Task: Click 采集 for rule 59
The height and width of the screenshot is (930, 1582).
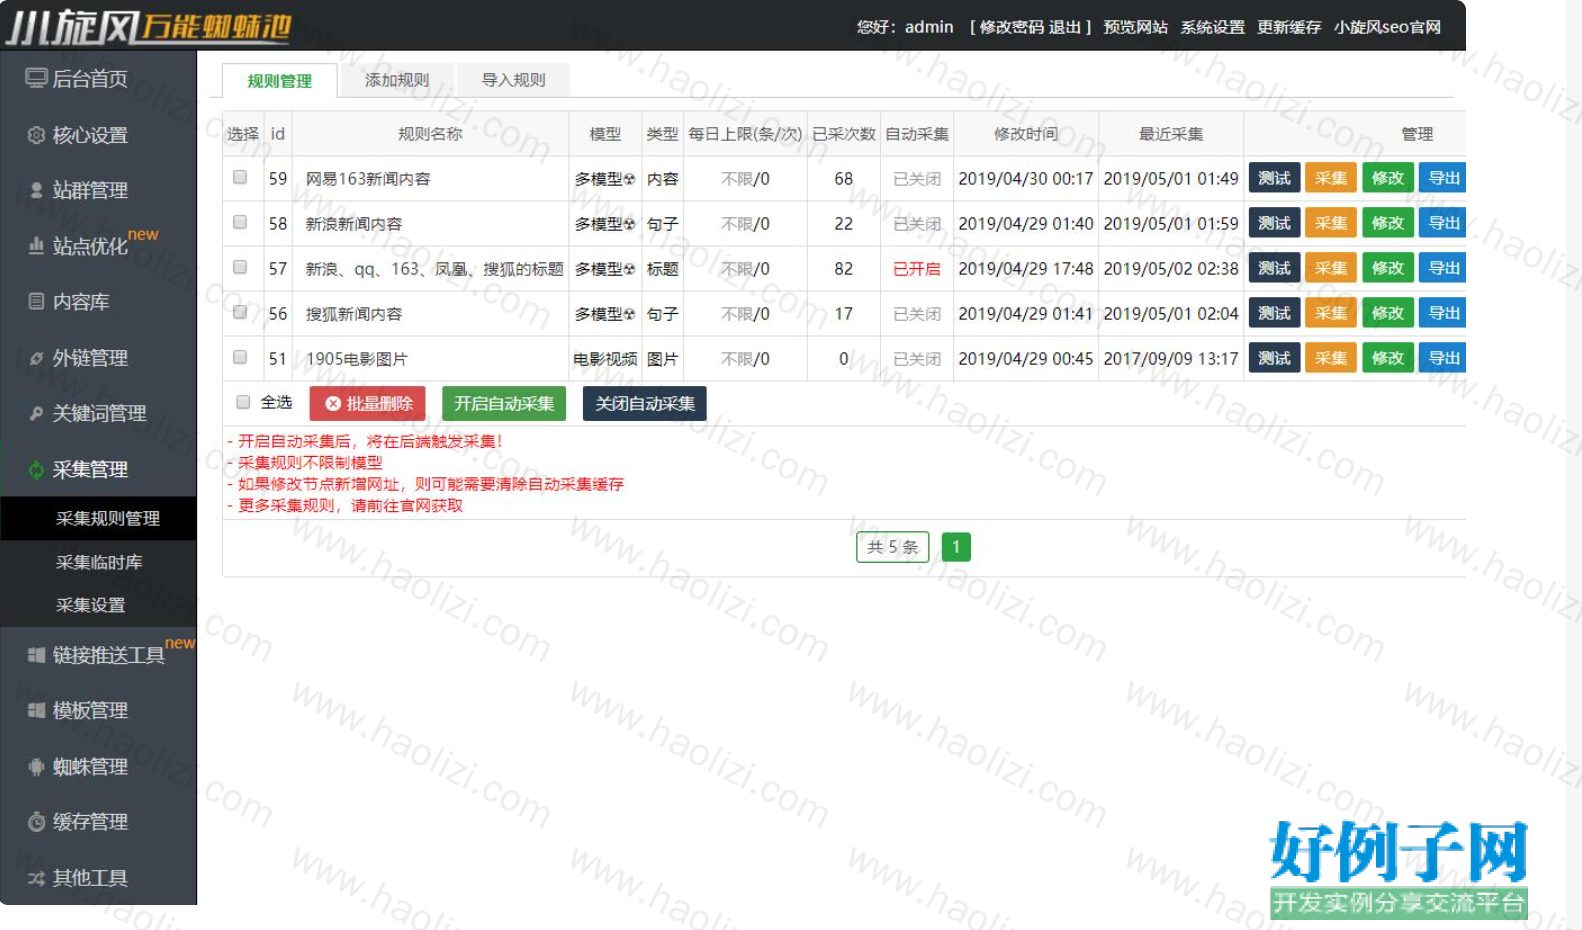Action: pyautogui.click(x=1331, y=178)
